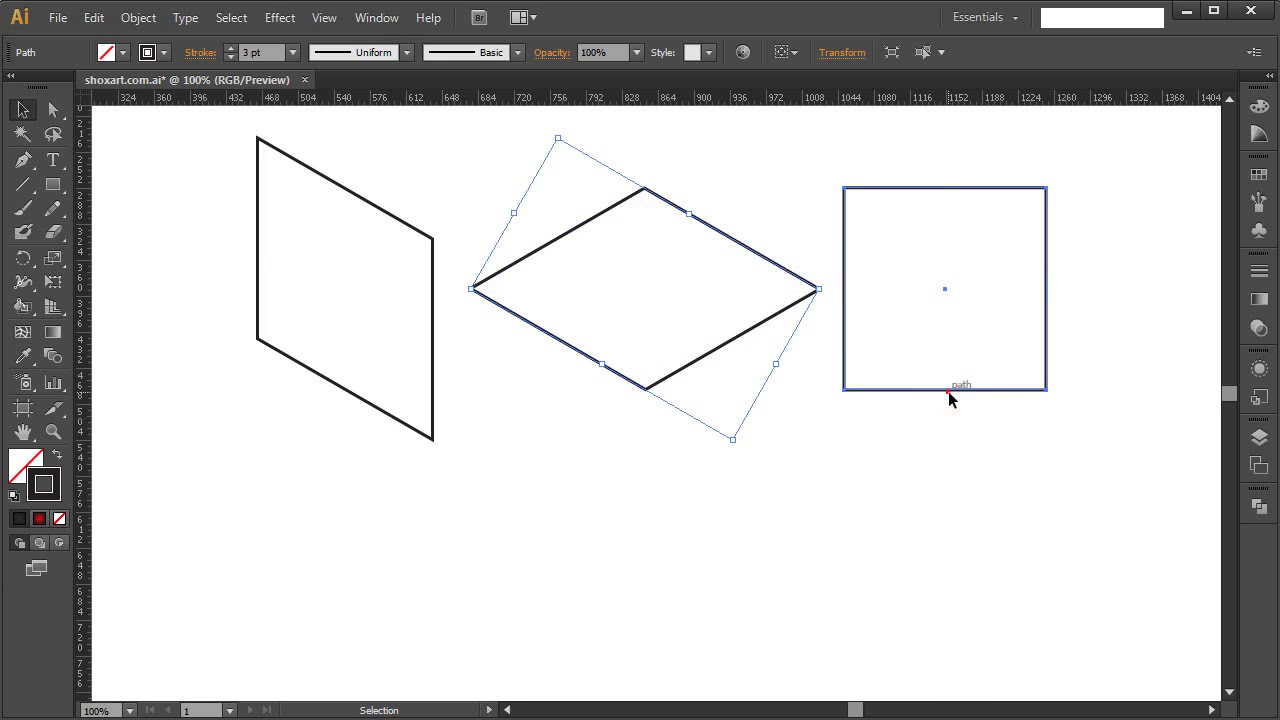Open the Recolor Artwork button
This screenshot has height=720, width=1280.
[x=743, y=53]
